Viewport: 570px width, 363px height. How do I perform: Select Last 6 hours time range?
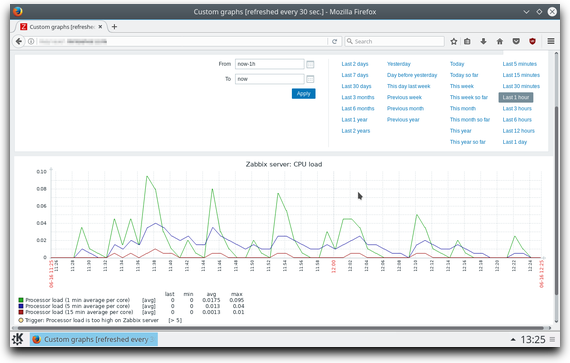tap(517, 120)
